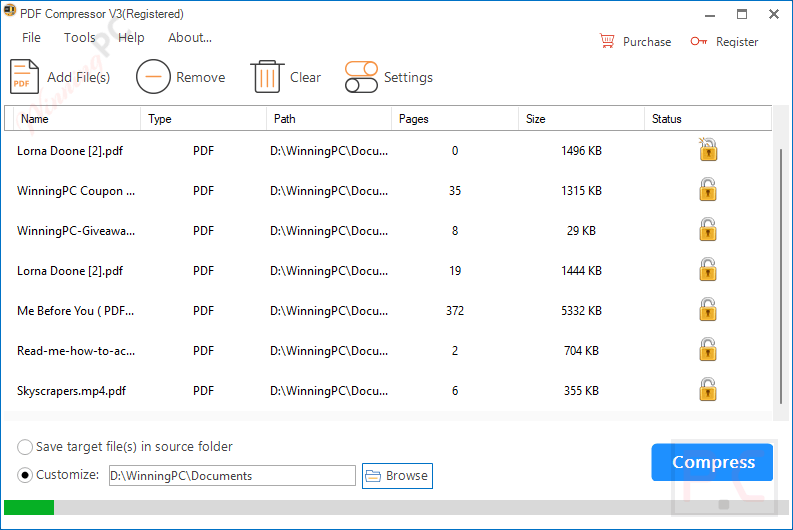Click the lock icon for Skyscrapers.mp4.pdf row
The image size is (793, 530).
tap(708, 389)
